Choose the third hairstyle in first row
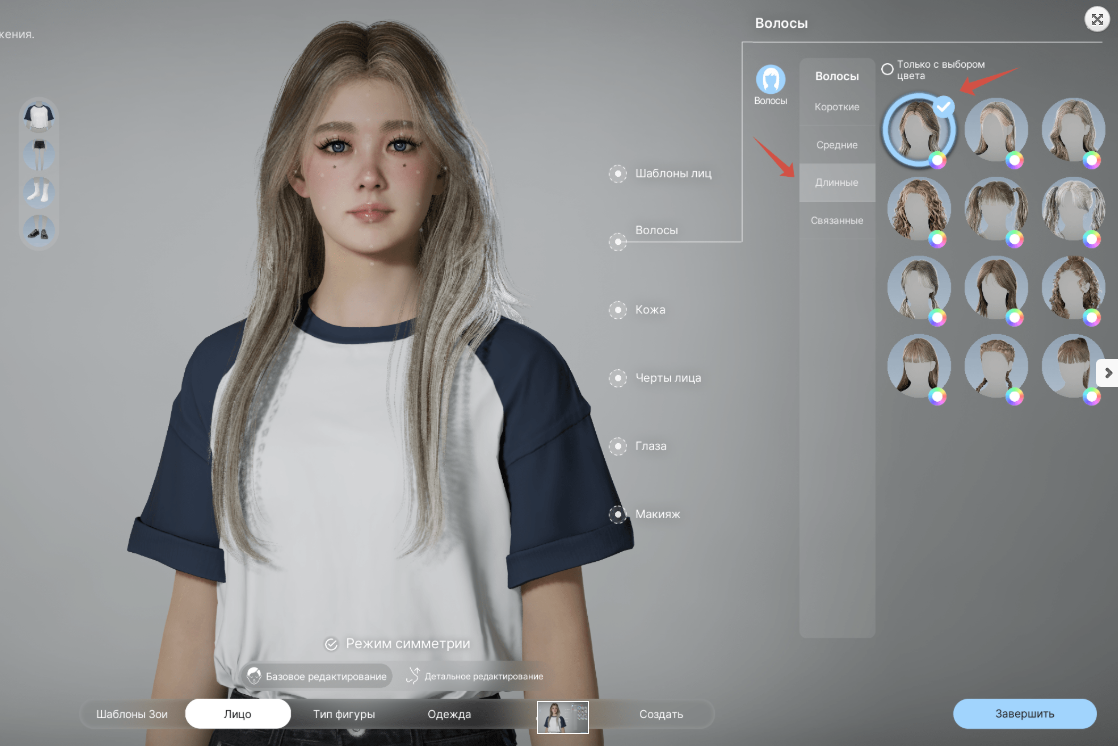 coord(1073,130)
